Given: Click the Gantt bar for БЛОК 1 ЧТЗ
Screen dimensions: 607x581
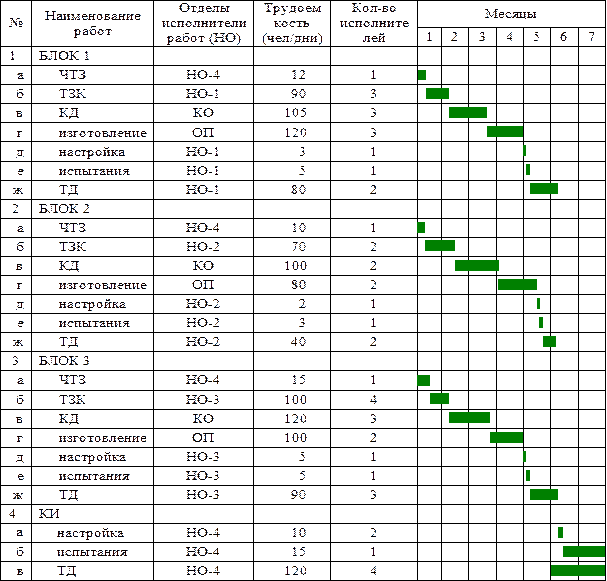Looking at the screenshot, I should coord(422,75).
